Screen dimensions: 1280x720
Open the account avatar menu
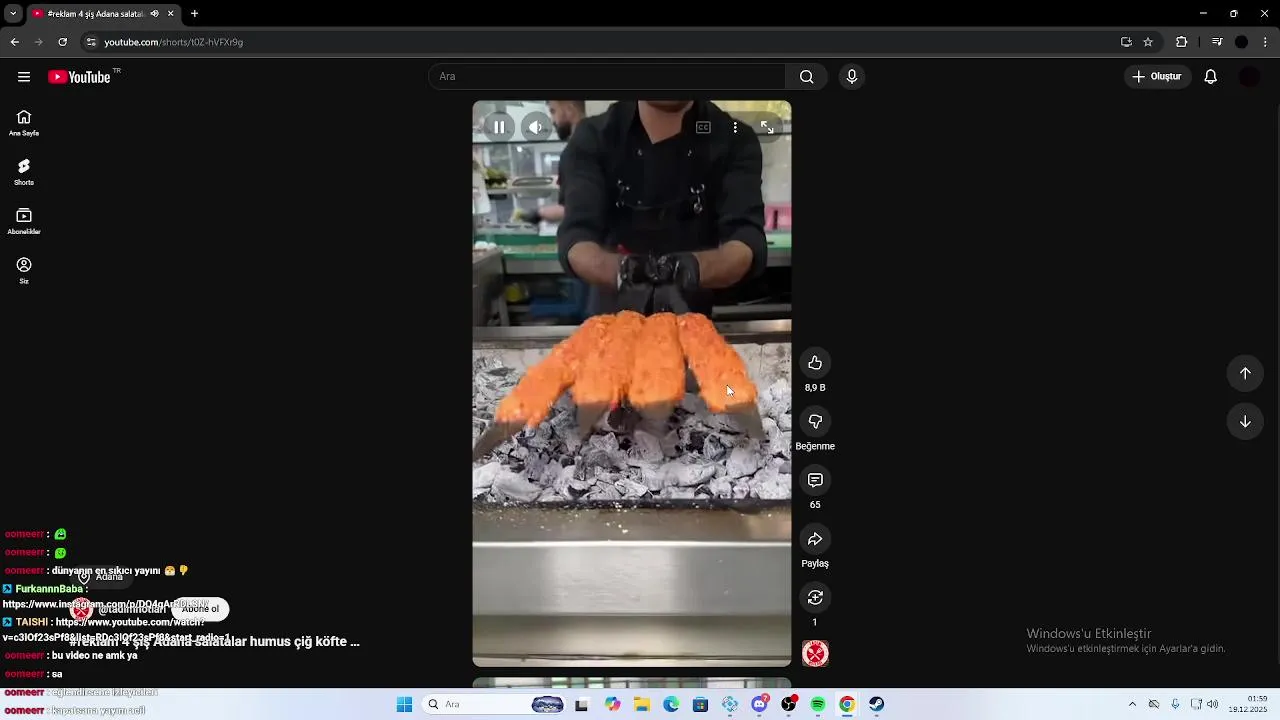tap(1249, 77)
